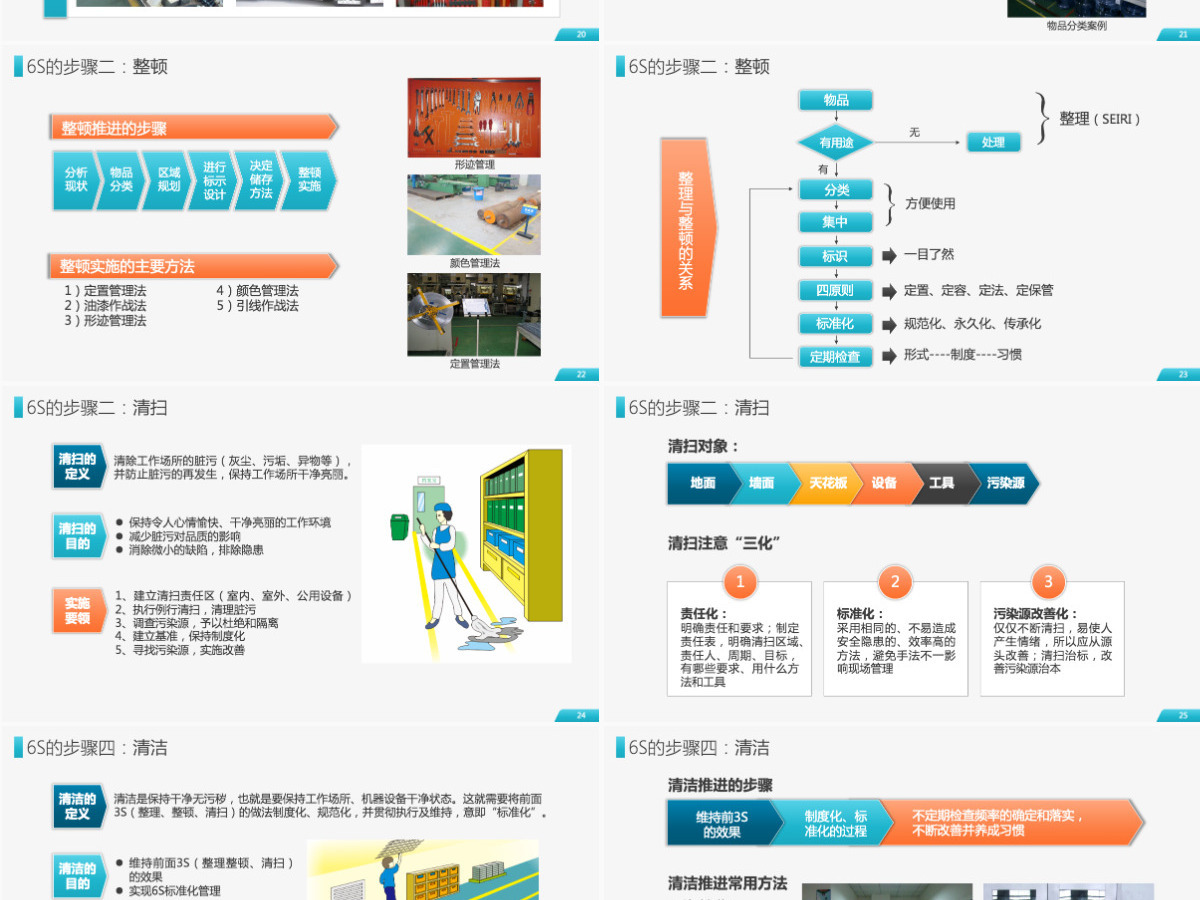Screen dimensions: 1200x900
Task: Click the text 形式----制度----习惯
Action: click(x=962, y=354)
